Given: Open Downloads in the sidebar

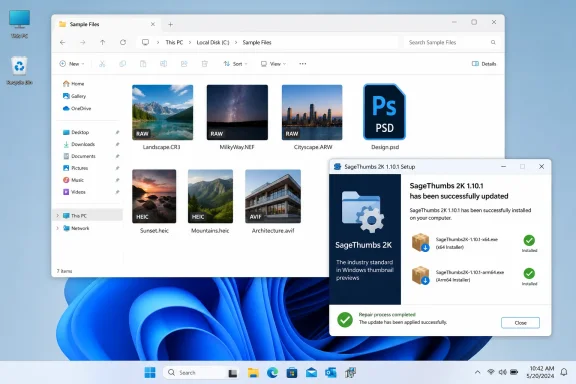Looking at the screenshot, I should click(x=79, y=144).
